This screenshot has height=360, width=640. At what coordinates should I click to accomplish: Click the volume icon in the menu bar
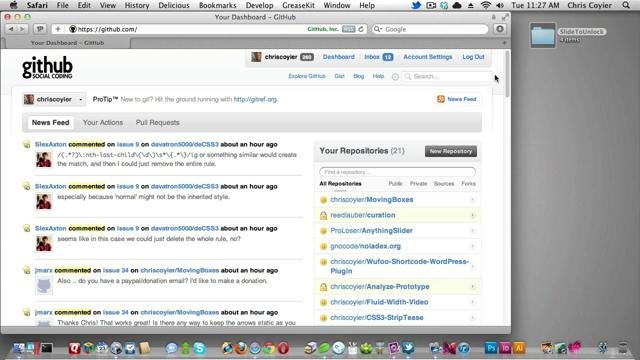tap(499, 5)
